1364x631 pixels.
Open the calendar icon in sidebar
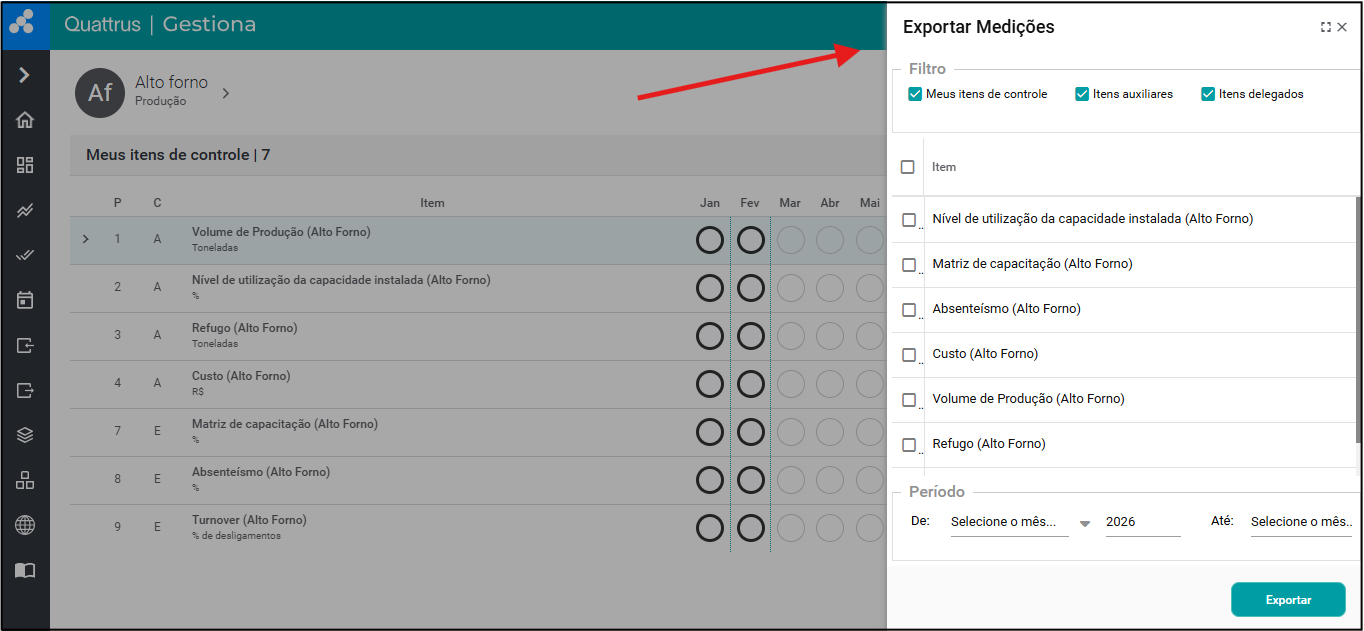[x=25, y=300]
